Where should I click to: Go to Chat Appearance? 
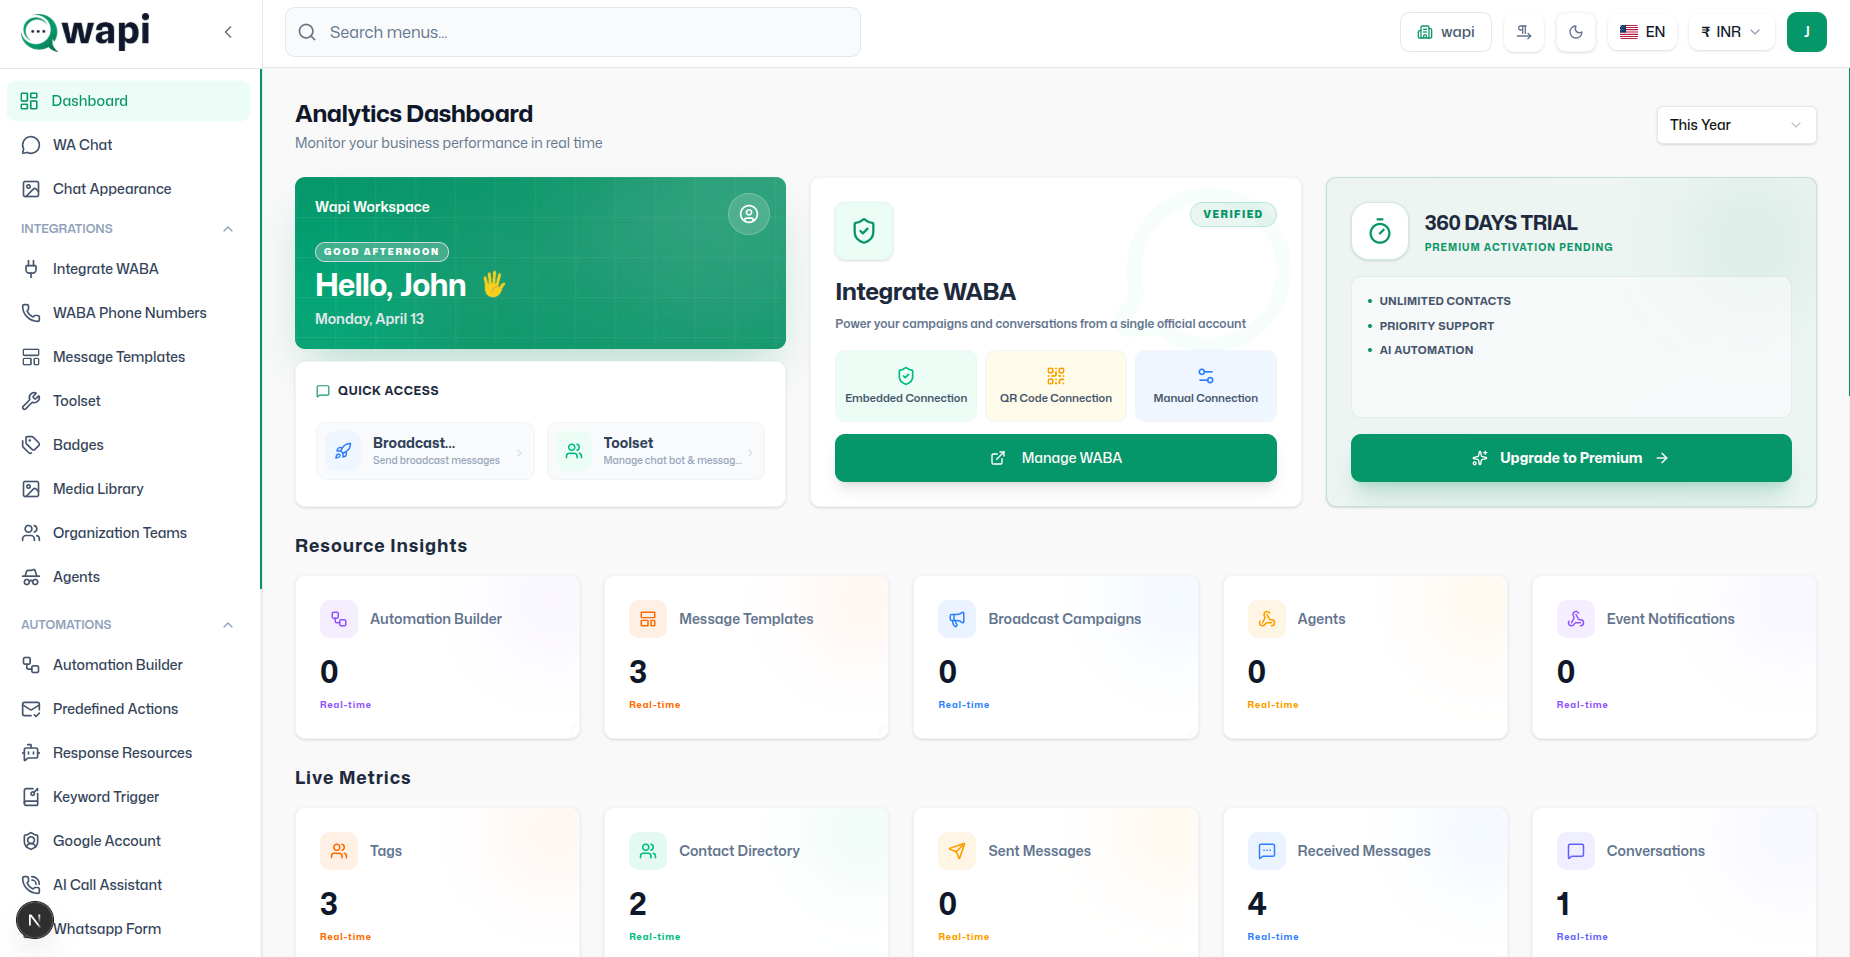tap(128, 189)
